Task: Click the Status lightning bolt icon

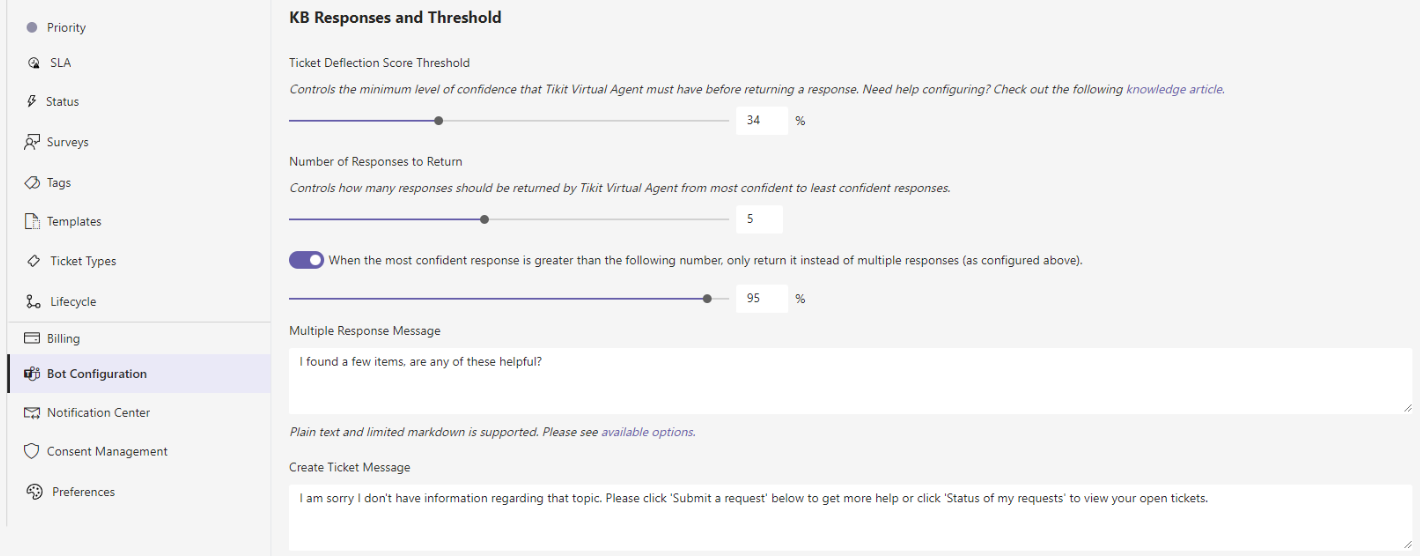Action: click(x=32, y=102)
